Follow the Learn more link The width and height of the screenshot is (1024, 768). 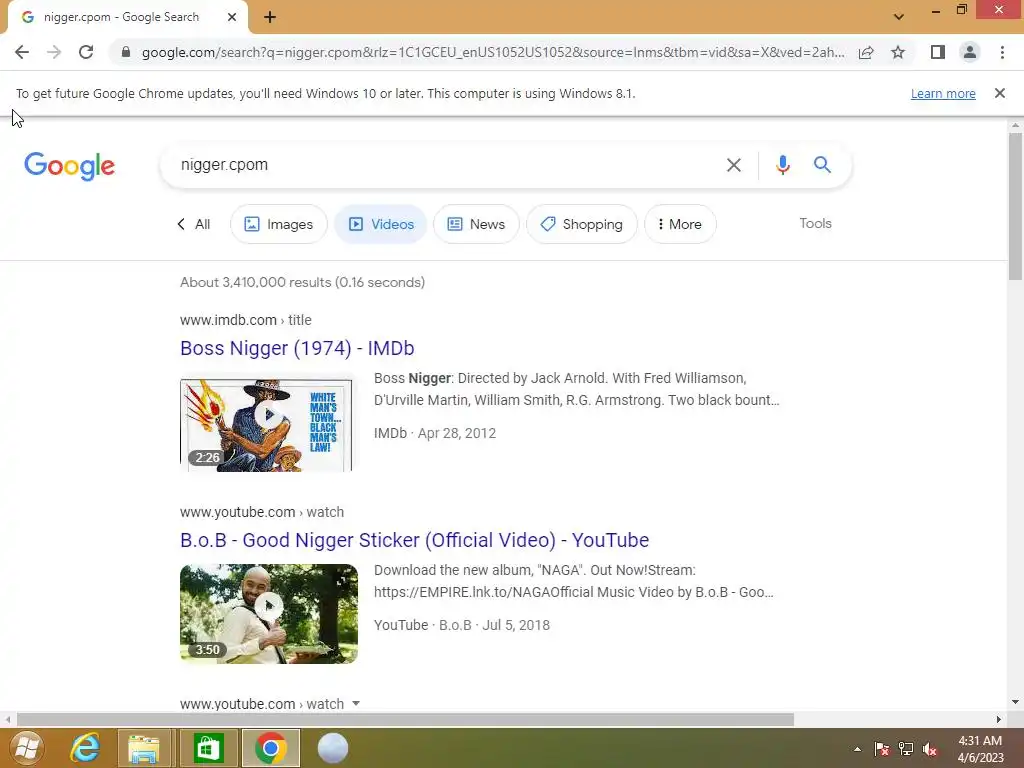942,93
